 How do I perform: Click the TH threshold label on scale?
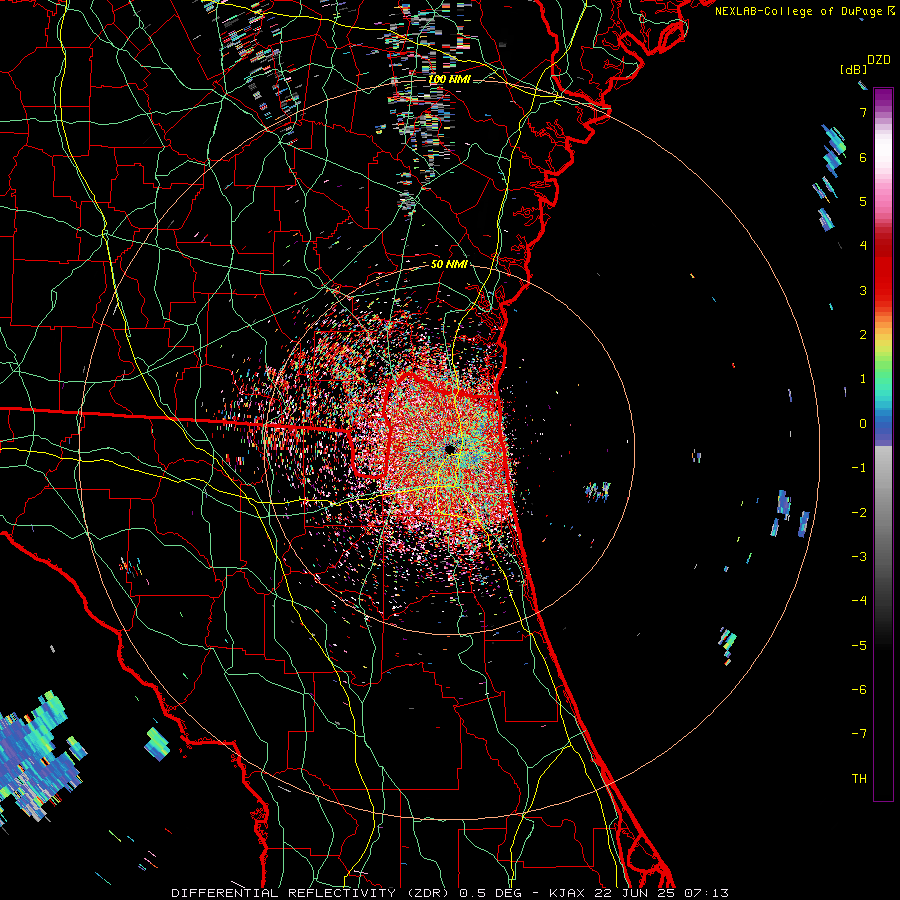[x=859, y=778]
